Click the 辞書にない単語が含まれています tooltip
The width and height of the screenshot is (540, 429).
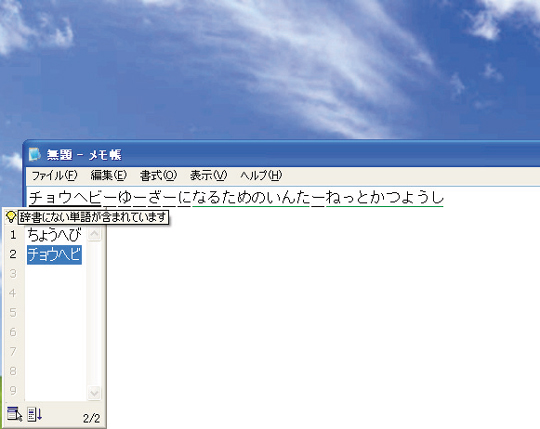(x=93, y=217)
